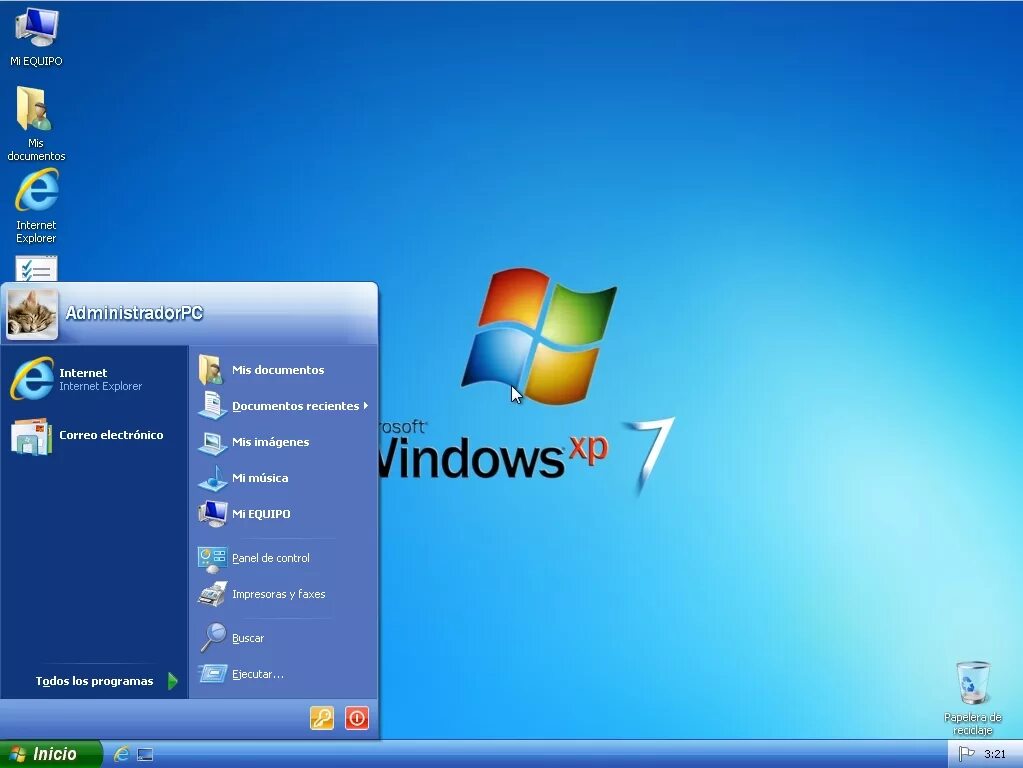Open Impresoras y faxes

[x=283, y=594]
